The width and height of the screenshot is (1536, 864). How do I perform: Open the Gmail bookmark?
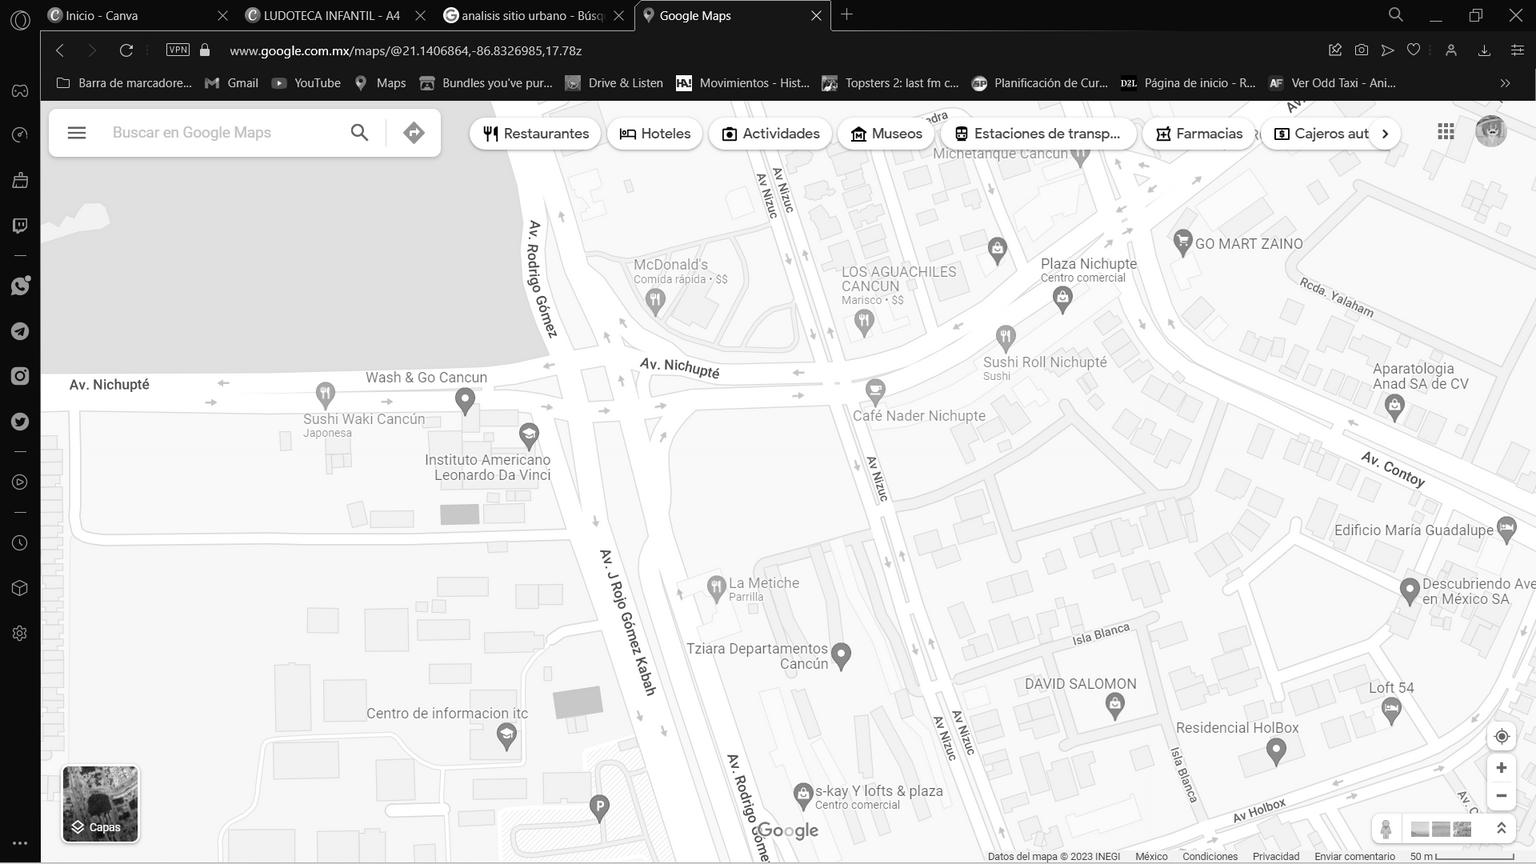tap(232, 83)
